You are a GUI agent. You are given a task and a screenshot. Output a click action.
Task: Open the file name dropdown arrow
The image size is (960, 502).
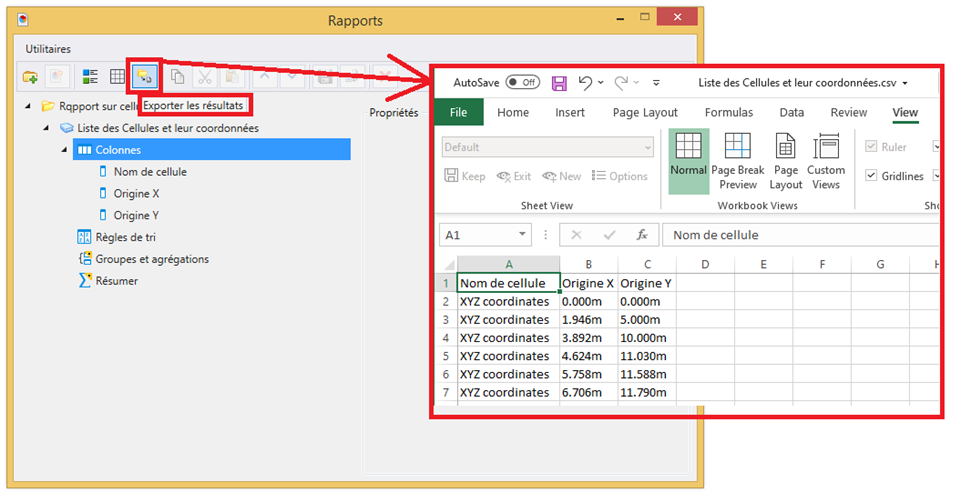point(905,83)
